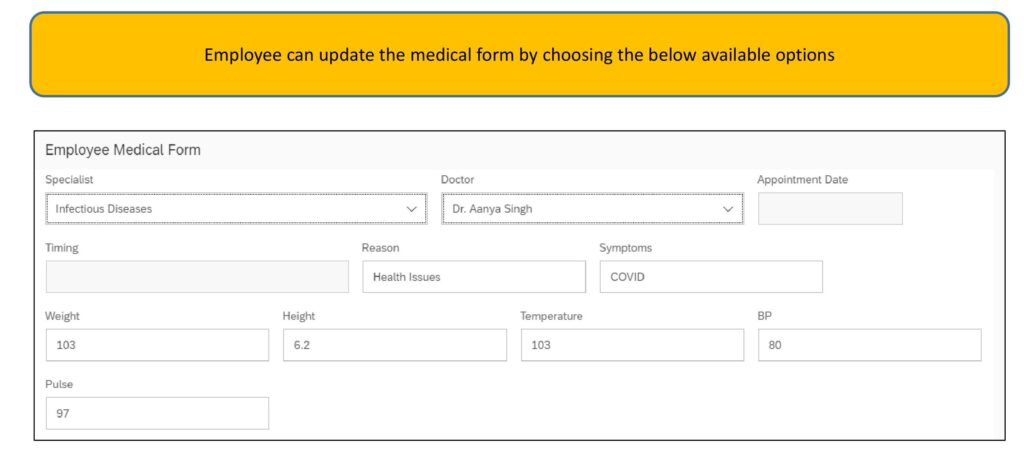
Task: Select the Symptoms field showing COVID
Action: (x=711, y=277)
